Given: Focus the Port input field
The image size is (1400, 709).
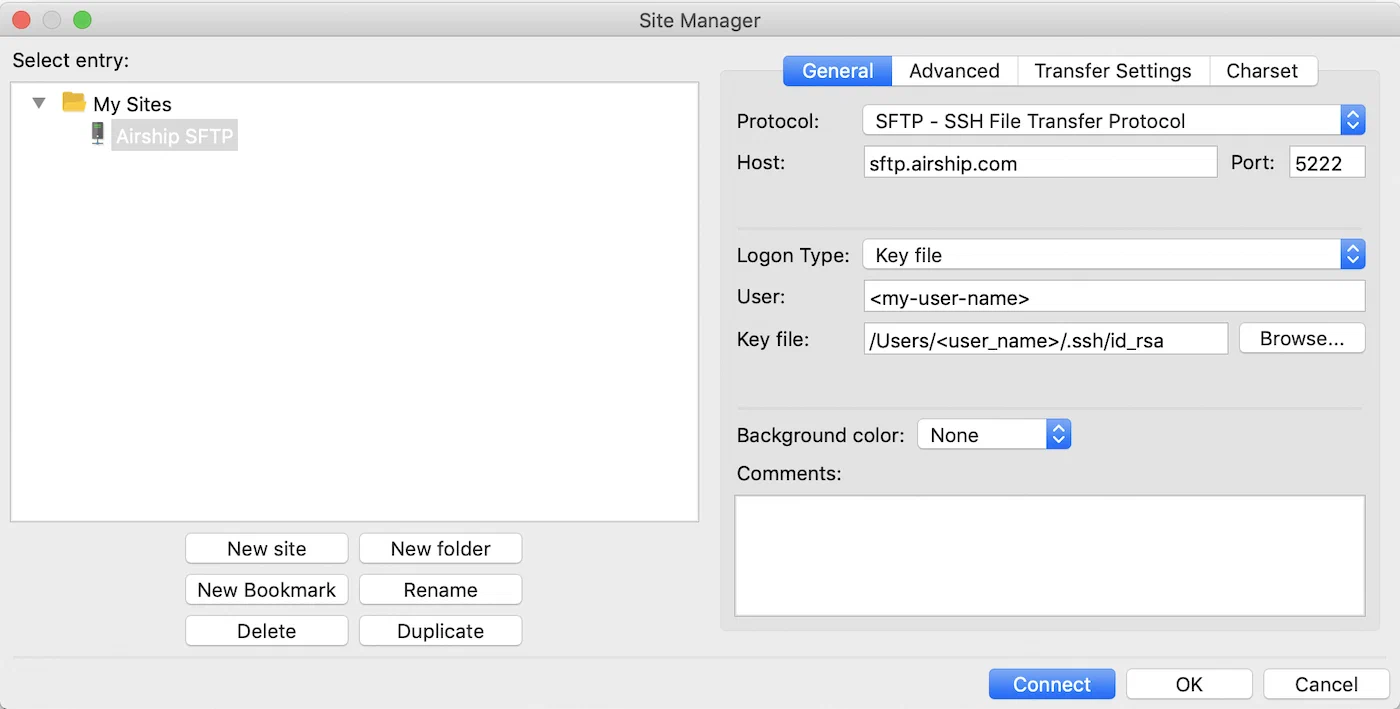Looking at the screenshot, I should 1327,162.
